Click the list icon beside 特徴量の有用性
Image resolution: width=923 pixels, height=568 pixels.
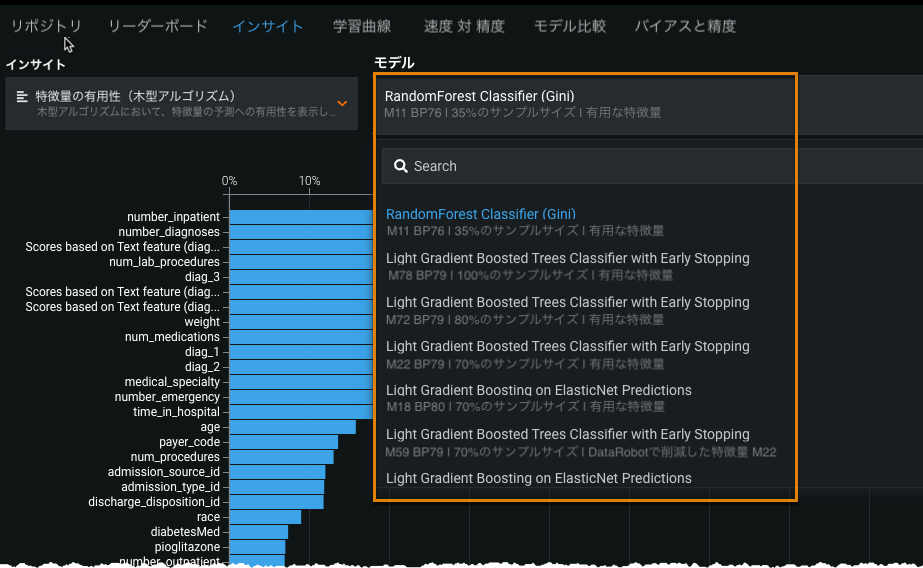pyautogui.click(x=22, y=97)
